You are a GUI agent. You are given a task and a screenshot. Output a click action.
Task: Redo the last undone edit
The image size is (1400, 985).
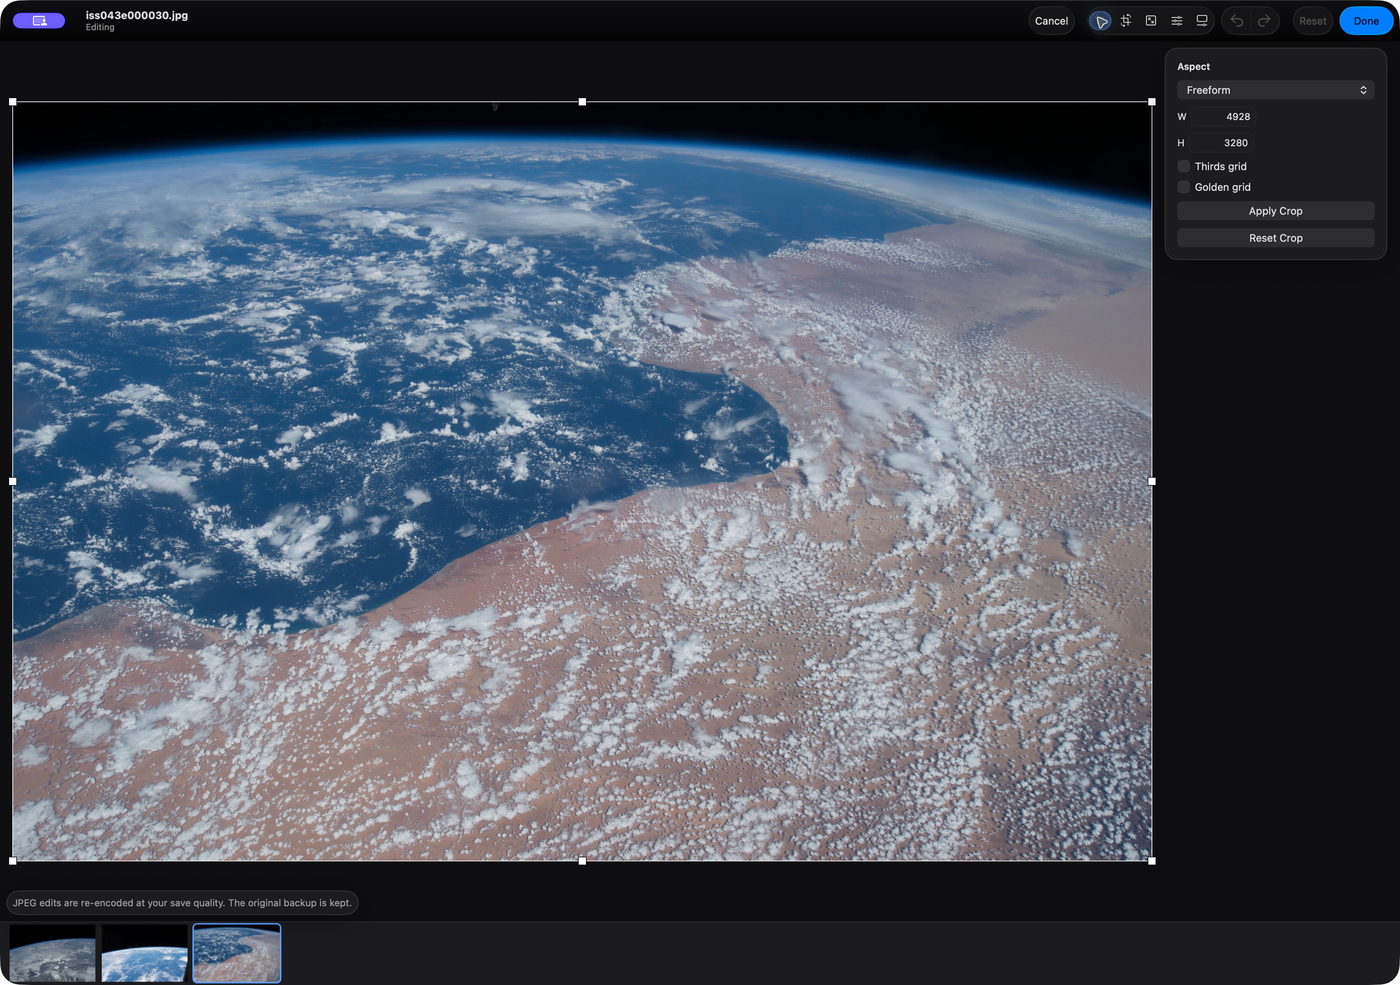coord(1264,21)
